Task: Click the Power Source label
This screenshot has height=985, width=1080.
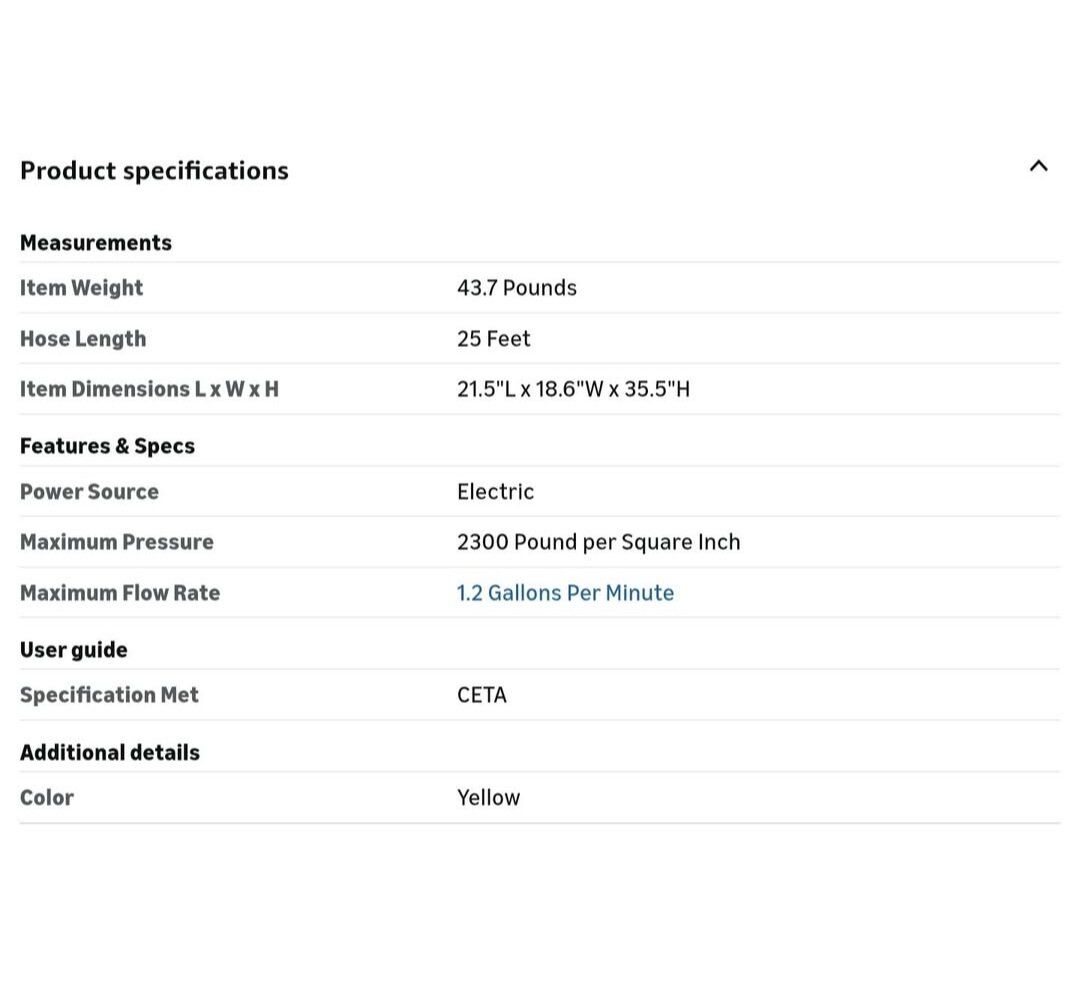Action: point(89,492)
